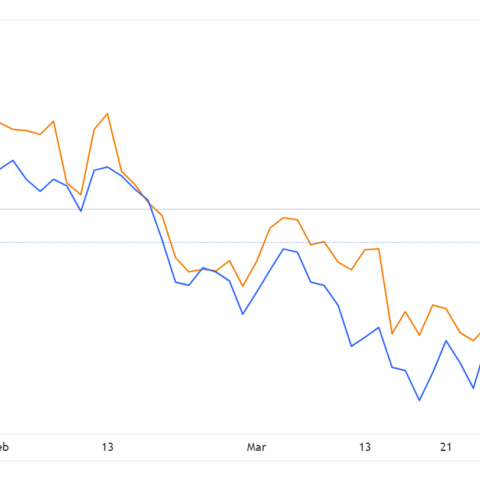This screenshot has height=487, width=480.
Task: Select orange point before the mid-March sharp drop
Action: 379,249
